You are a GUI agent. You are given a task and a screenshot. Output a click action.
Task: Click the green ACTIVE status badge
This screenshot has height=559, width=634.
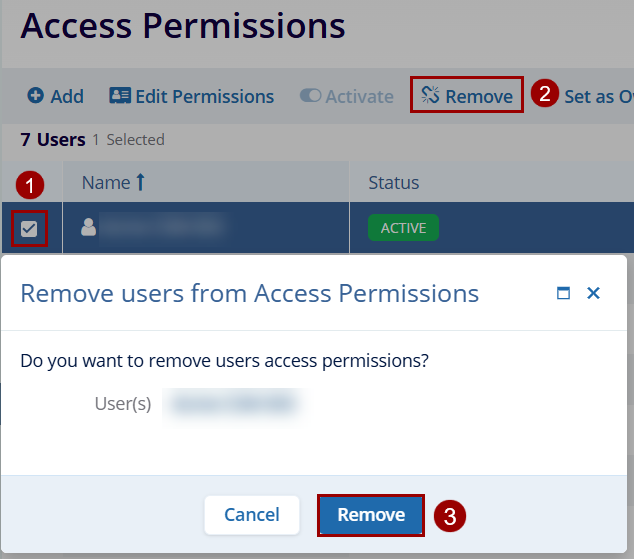pos(403,228)
